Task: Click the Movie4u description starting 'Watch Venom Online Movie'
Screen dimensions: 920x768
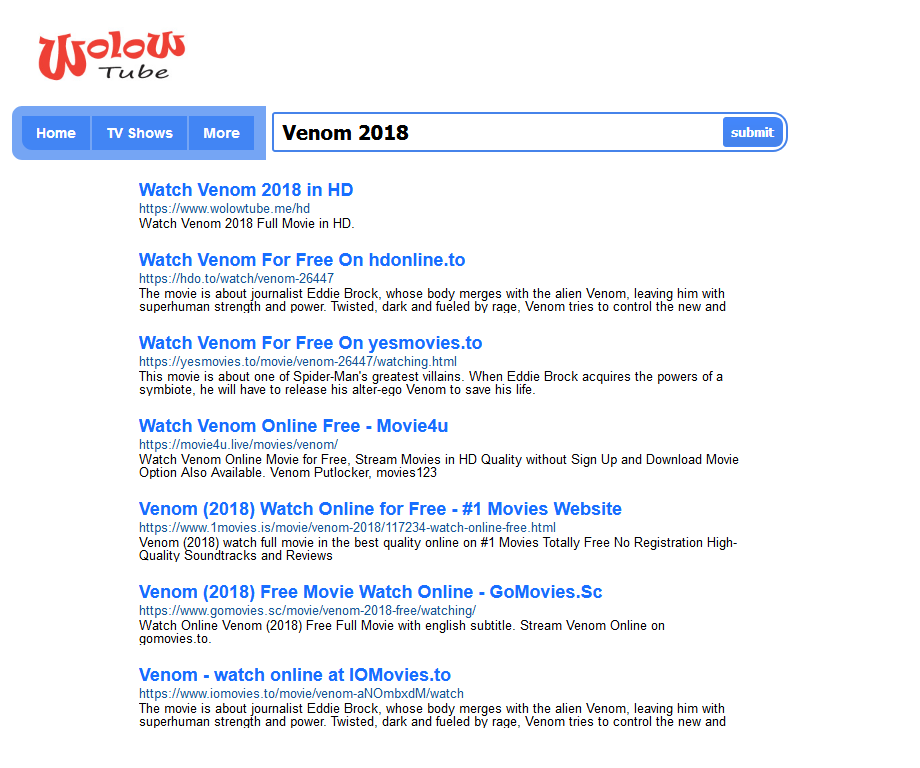Action: (439, 466)
